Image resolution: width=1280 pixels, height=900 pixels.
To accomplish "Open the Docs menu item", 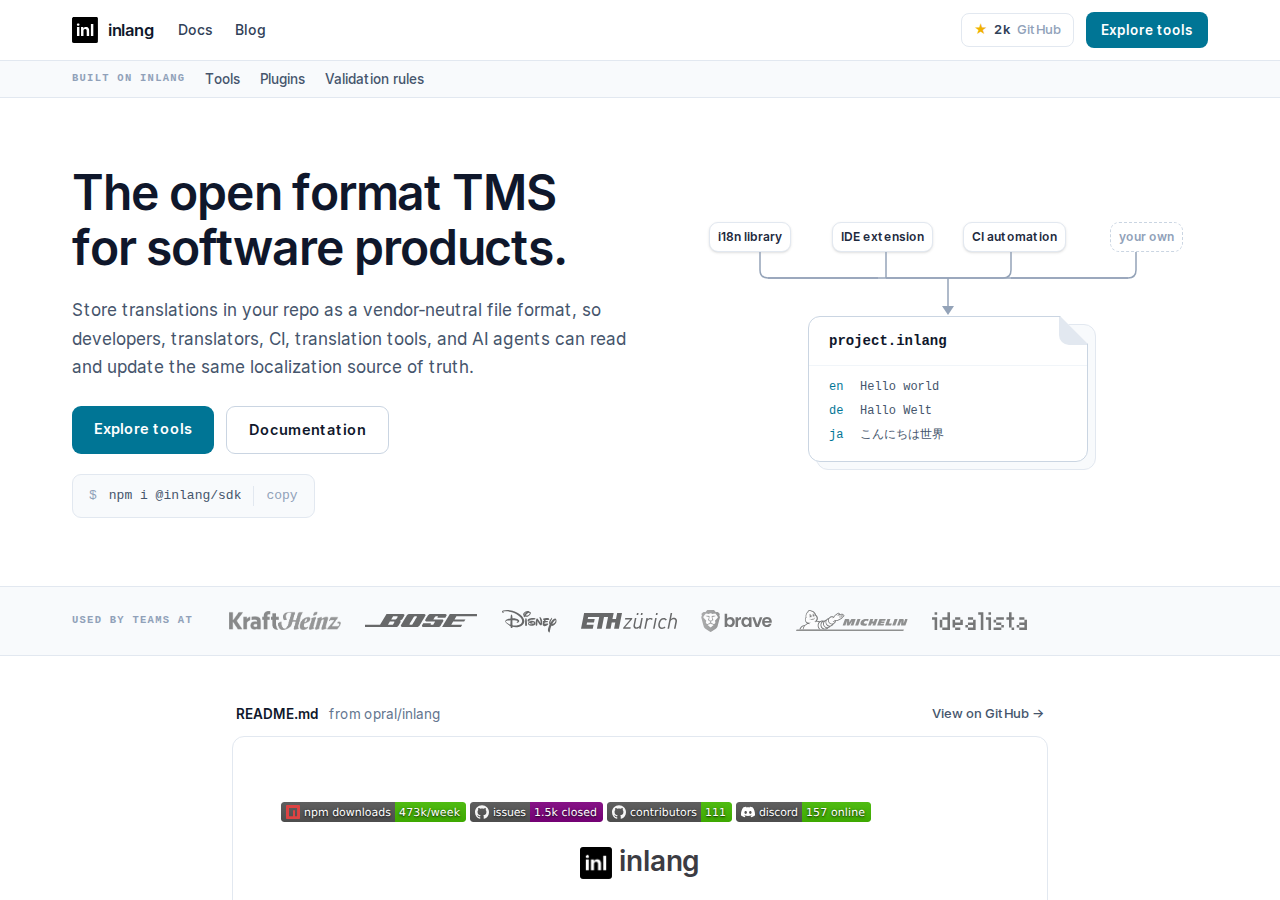I will [195, 30].
